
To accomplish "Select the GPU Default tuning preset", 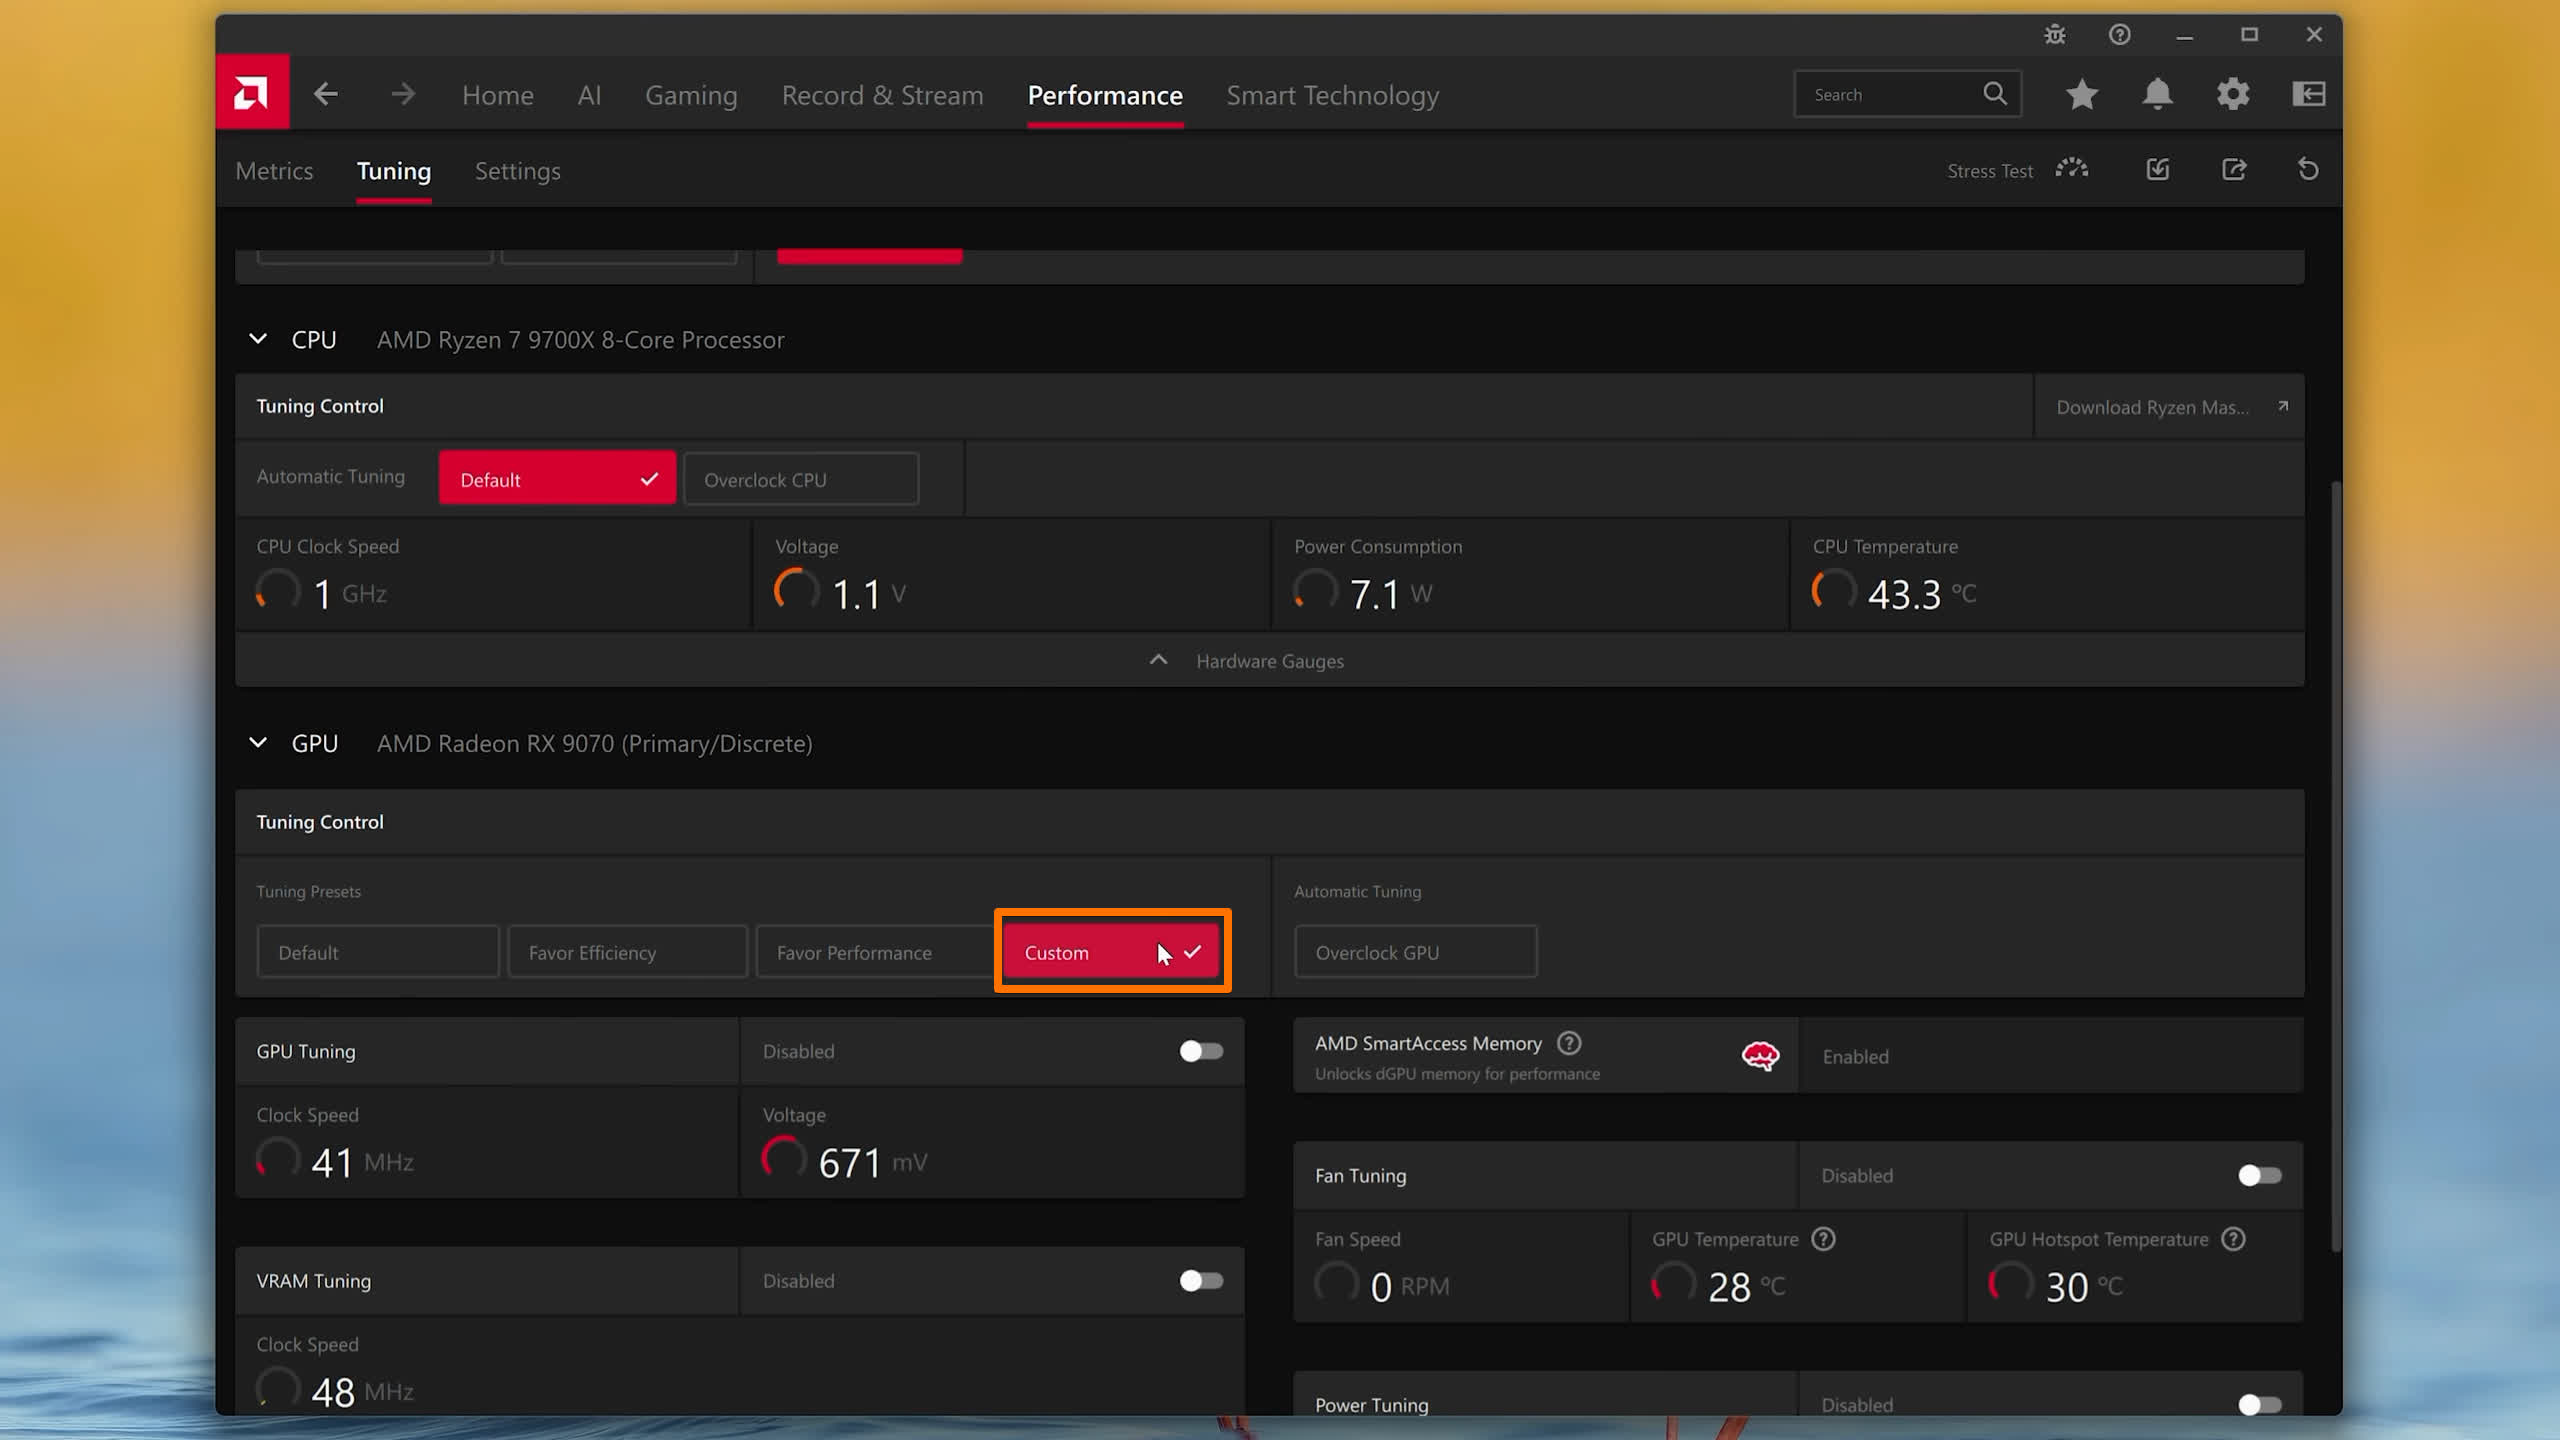I will click(378, 952).
